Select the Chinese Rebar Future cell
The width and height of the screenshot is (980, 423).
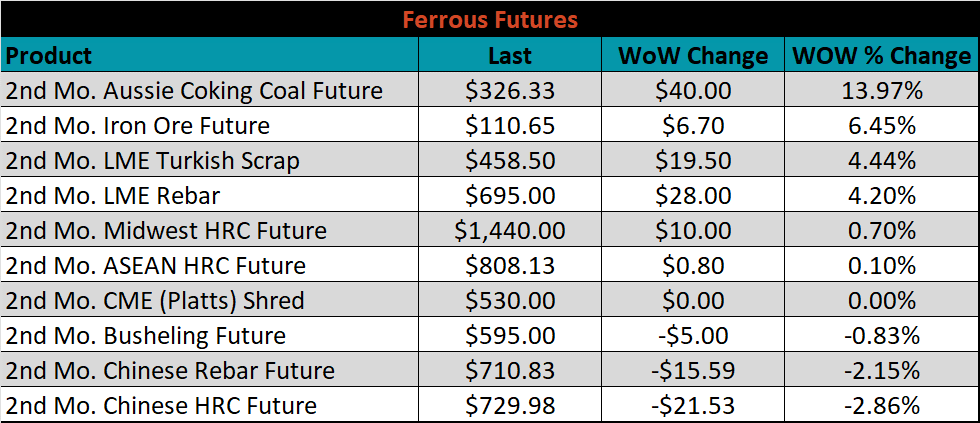click(210, 370)
